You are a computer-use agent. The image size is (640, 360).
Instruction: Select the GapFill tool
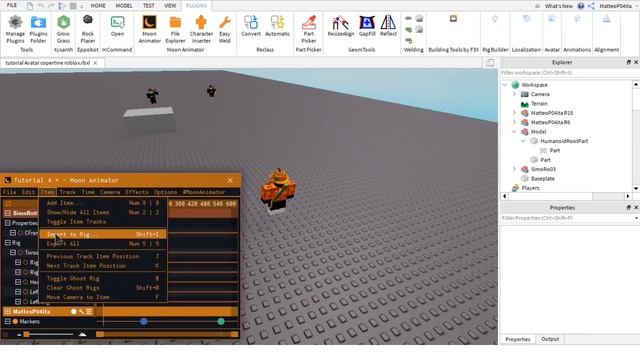pos(367,26)
